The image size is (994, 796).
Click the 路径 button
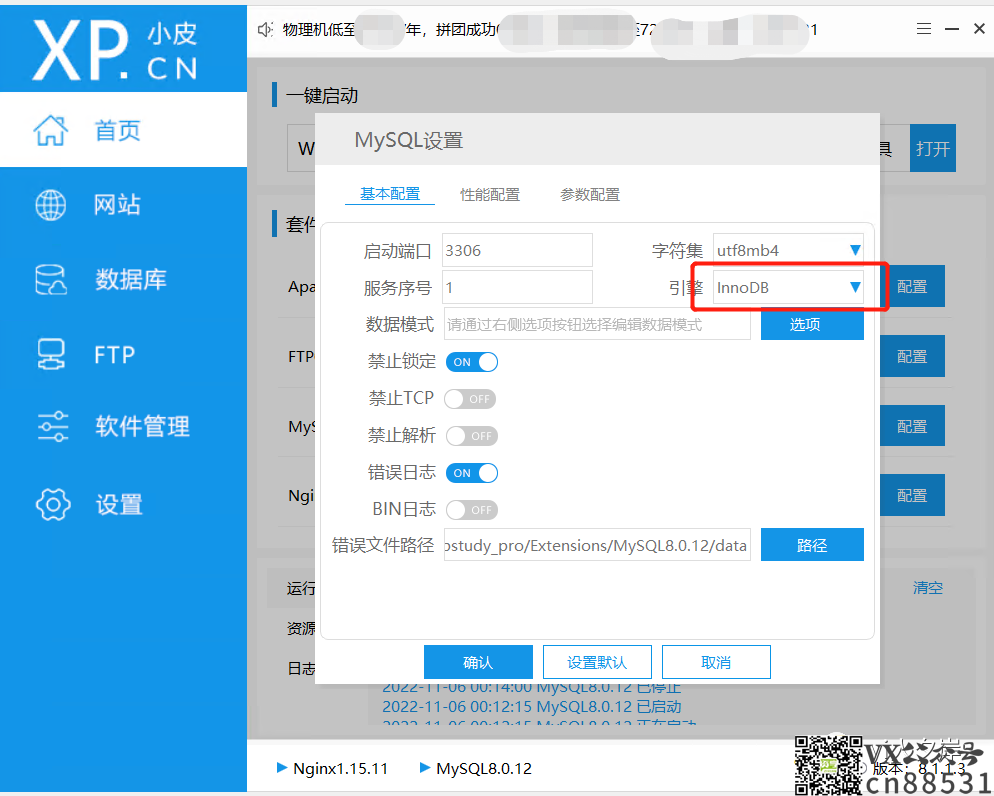(812, 545)
